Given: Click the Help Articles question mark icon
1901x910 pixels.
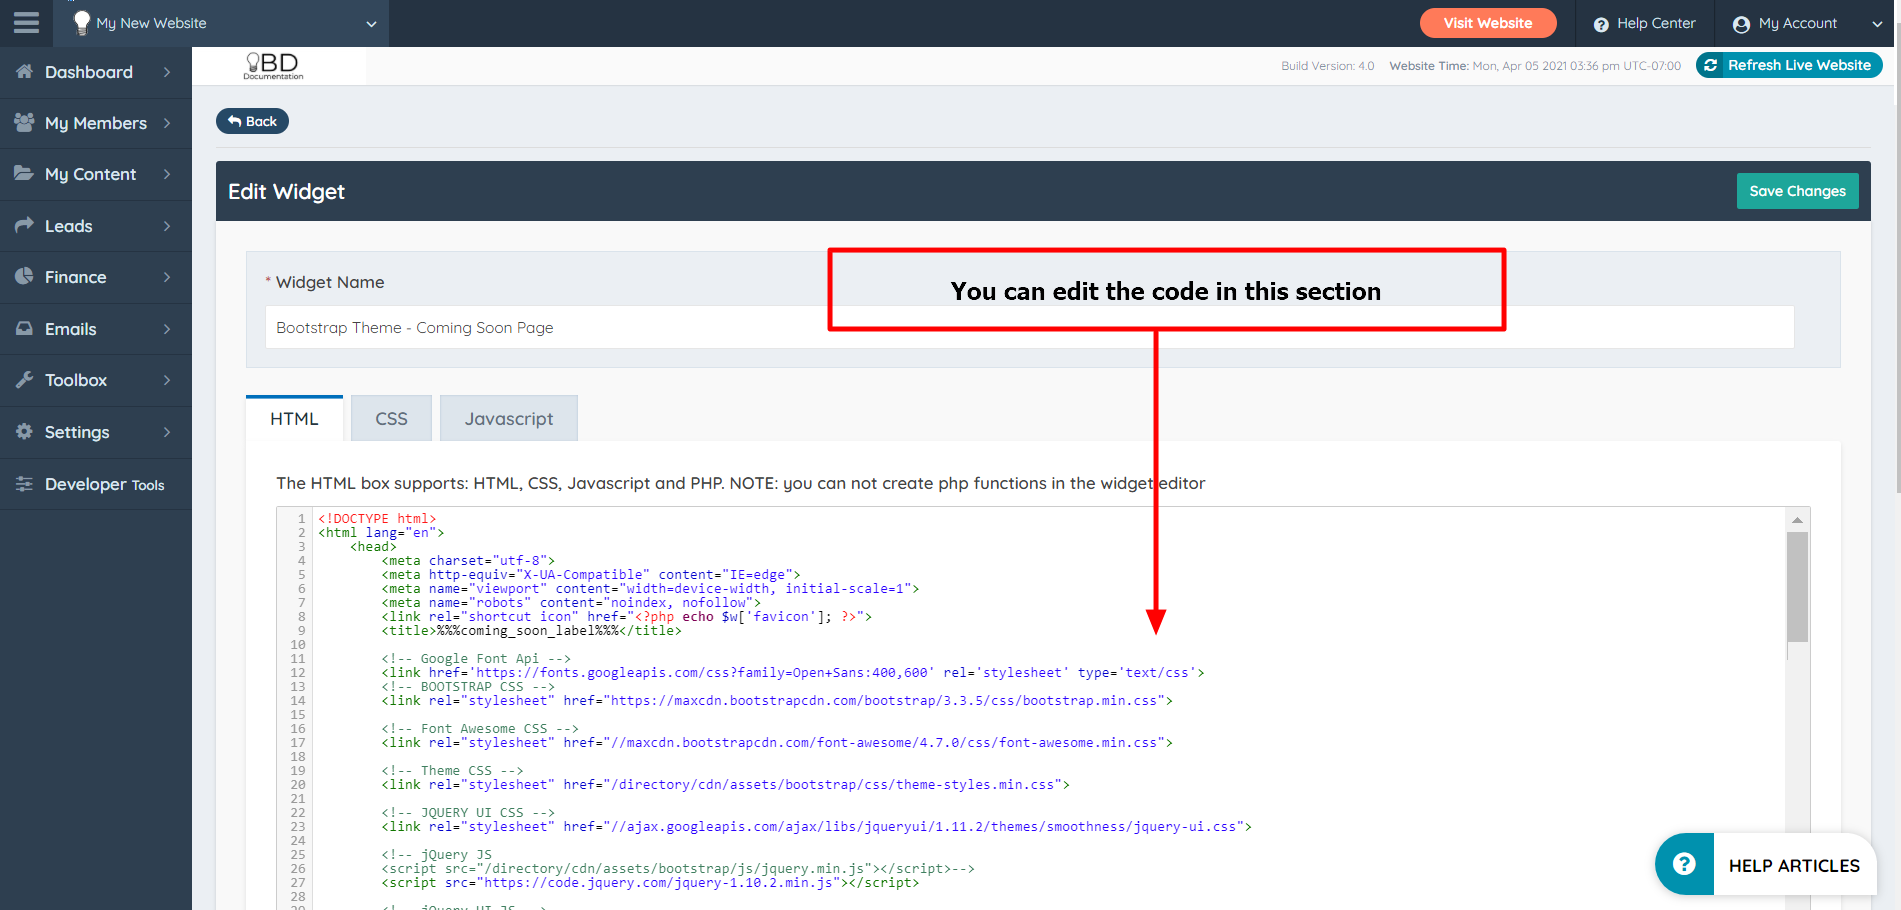Looking at the screenshot, I should (1684, 863).
